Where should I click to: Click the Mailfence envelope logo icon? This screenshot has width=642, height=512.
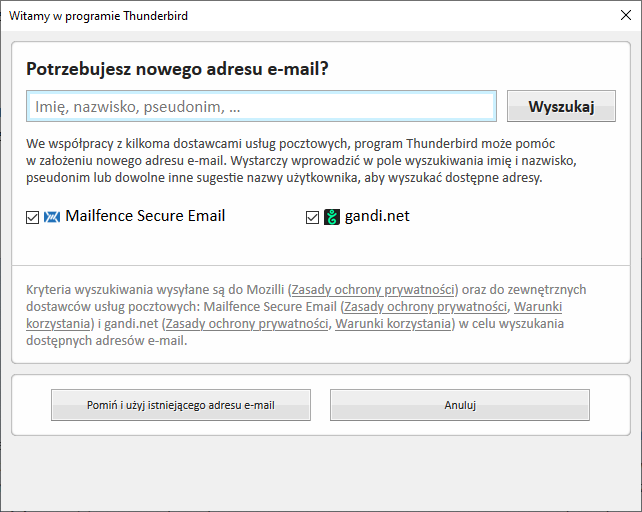(52, 217)
